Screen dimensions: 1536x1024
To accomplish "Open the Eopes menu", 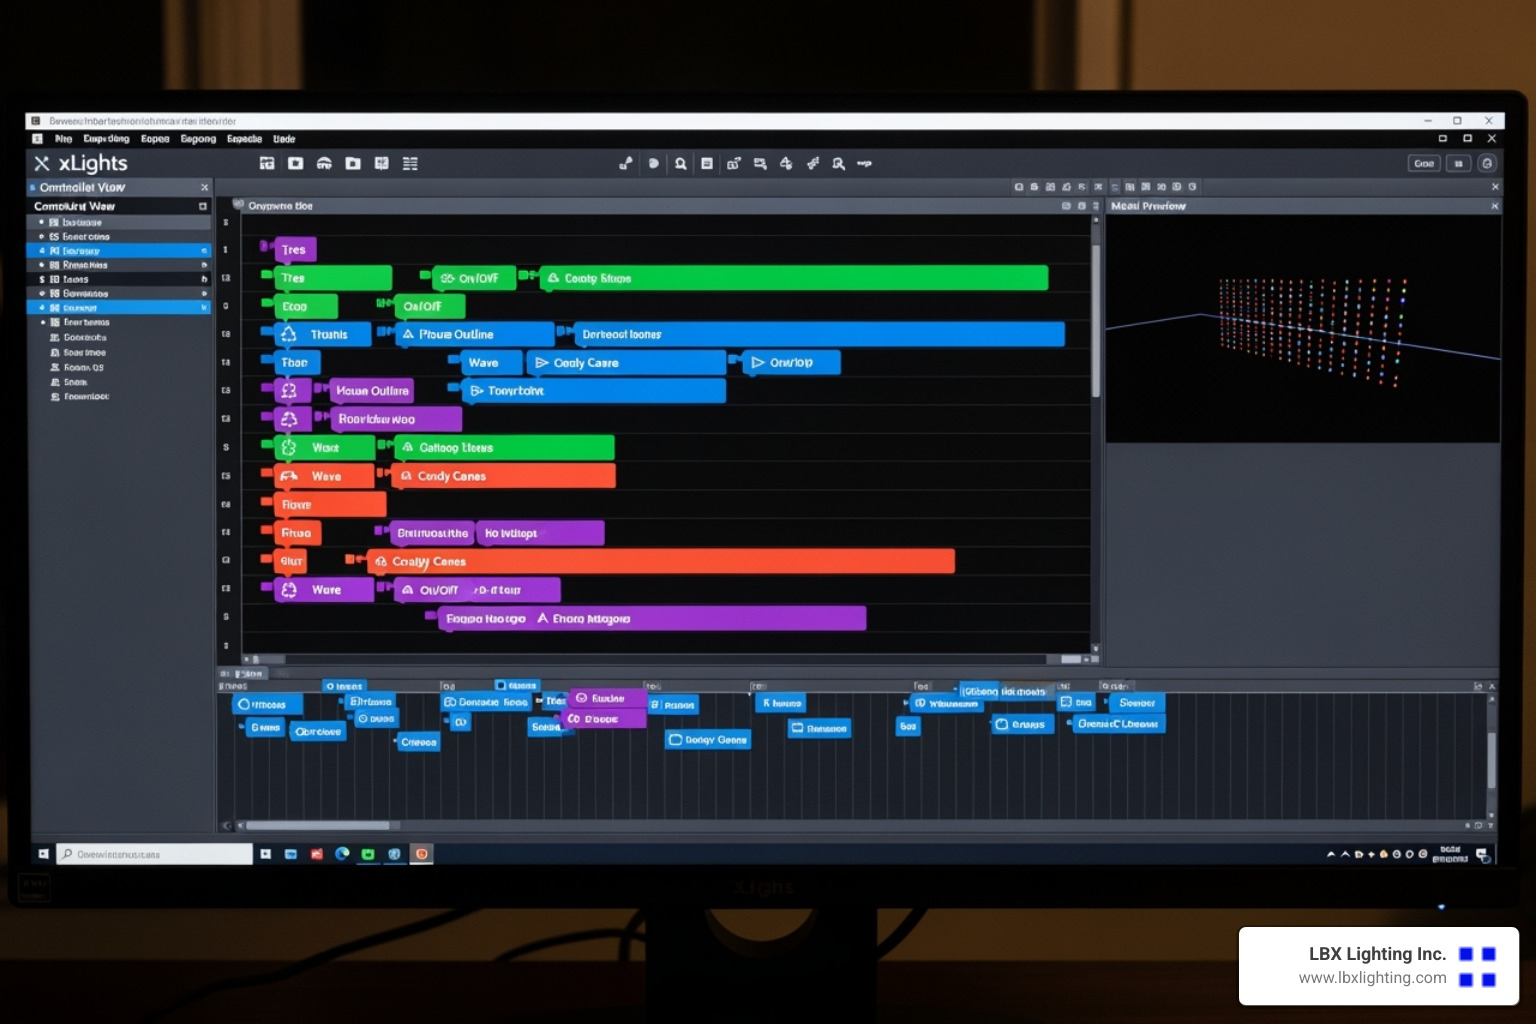I will pos(155,139).
